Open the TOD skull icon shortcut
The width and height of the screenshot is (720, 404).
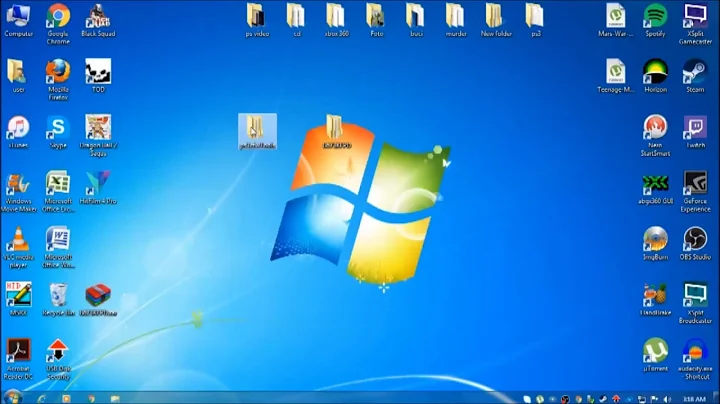click(98, 76)
